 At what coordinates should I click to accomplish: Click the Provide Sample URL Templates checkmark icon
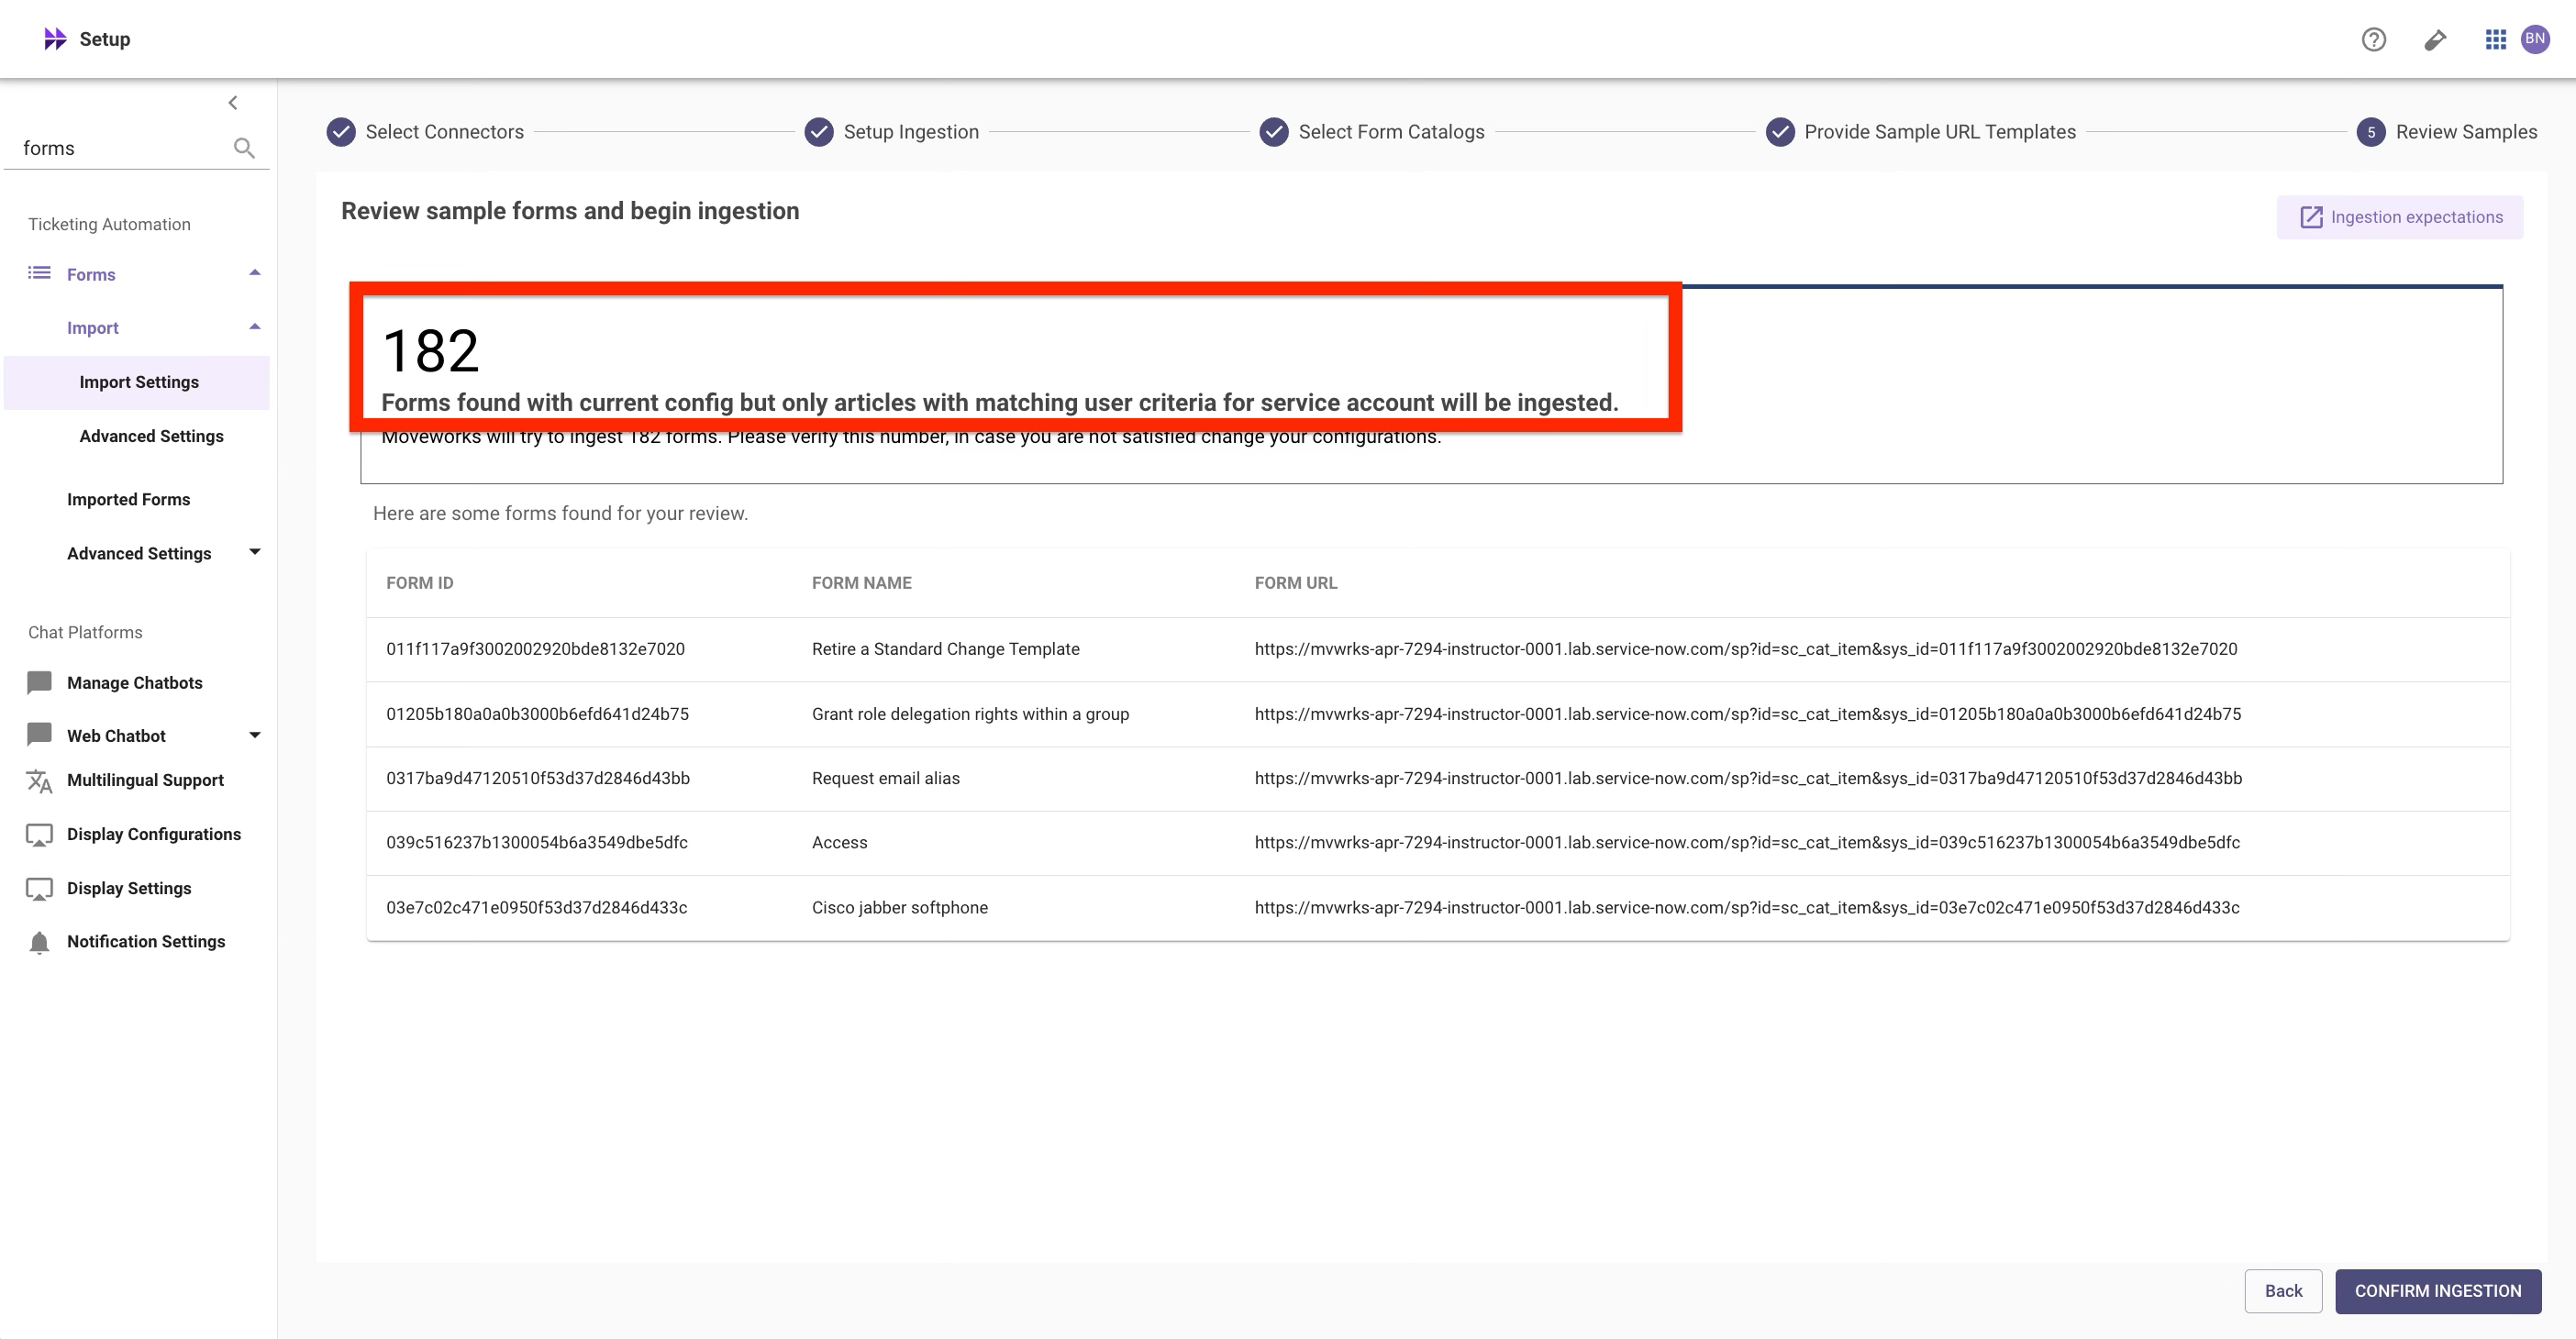pos(1780,132)
